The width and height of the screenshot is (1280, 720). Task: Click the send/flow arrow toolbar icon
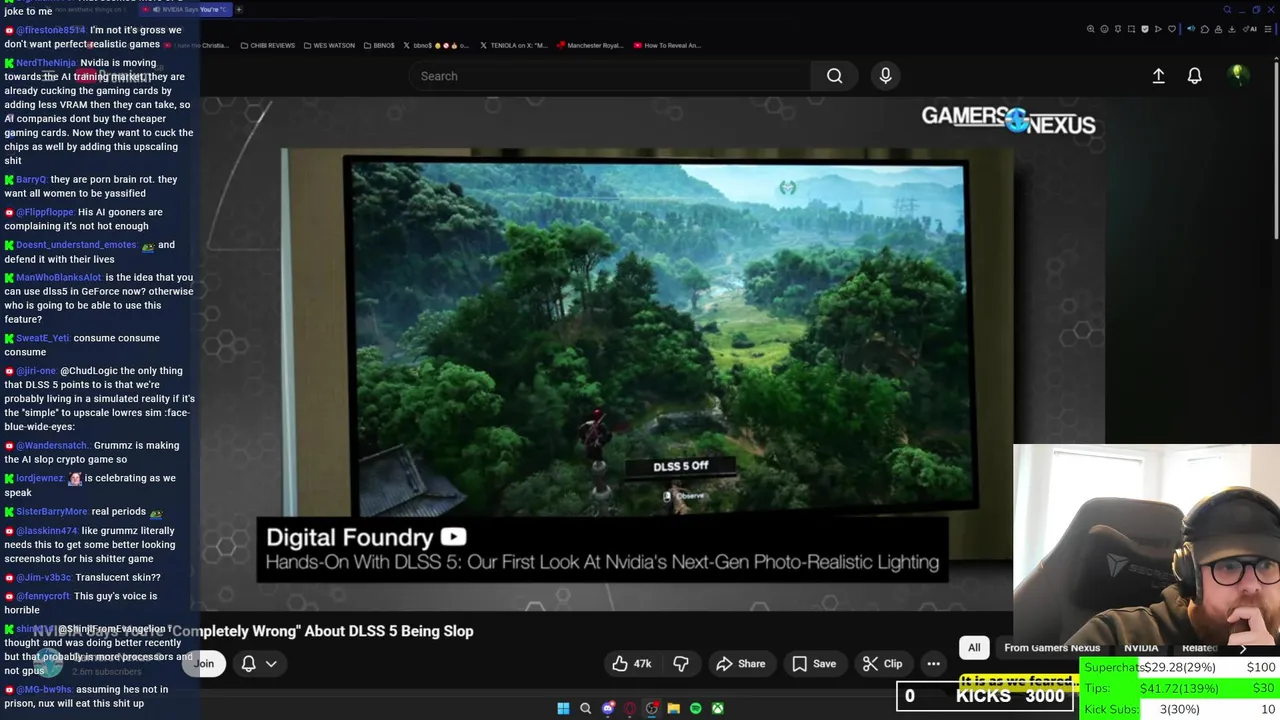(x=1158, y=29)
